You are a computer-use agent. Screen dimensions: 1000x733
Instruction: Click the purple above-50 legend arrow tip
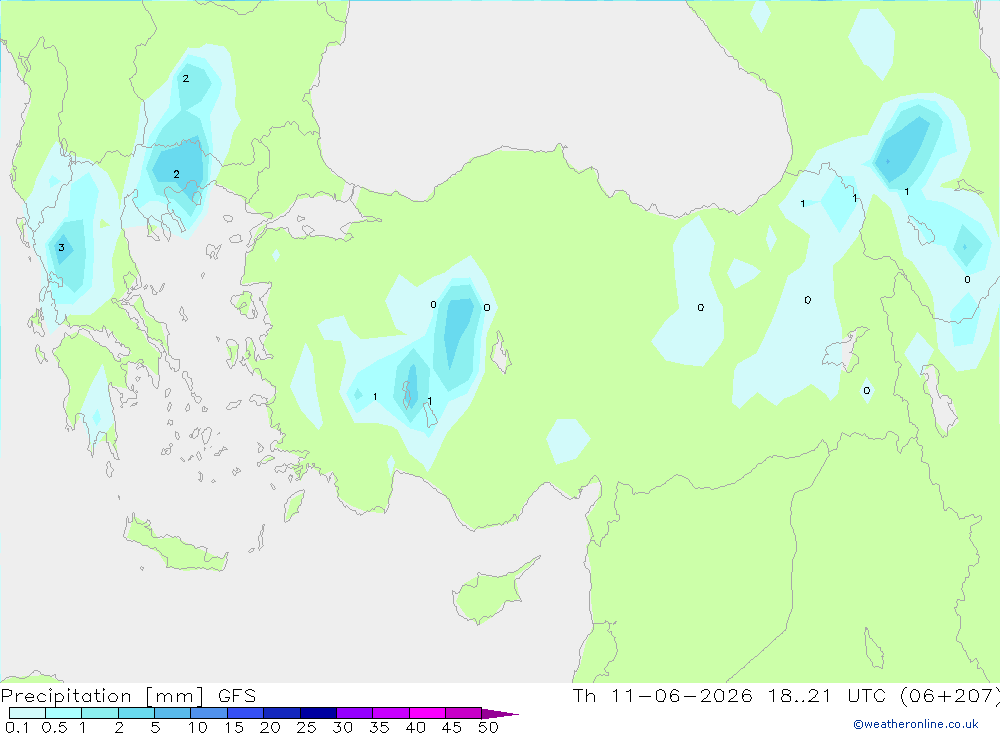(x=500, y=714)
